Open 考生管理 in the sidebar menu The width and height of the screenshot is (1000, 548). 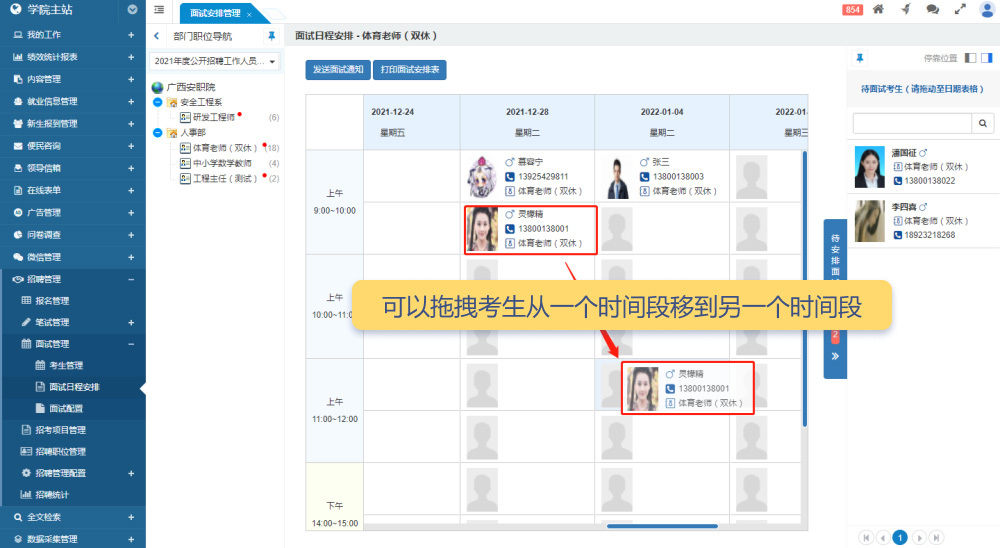[66, 365]
